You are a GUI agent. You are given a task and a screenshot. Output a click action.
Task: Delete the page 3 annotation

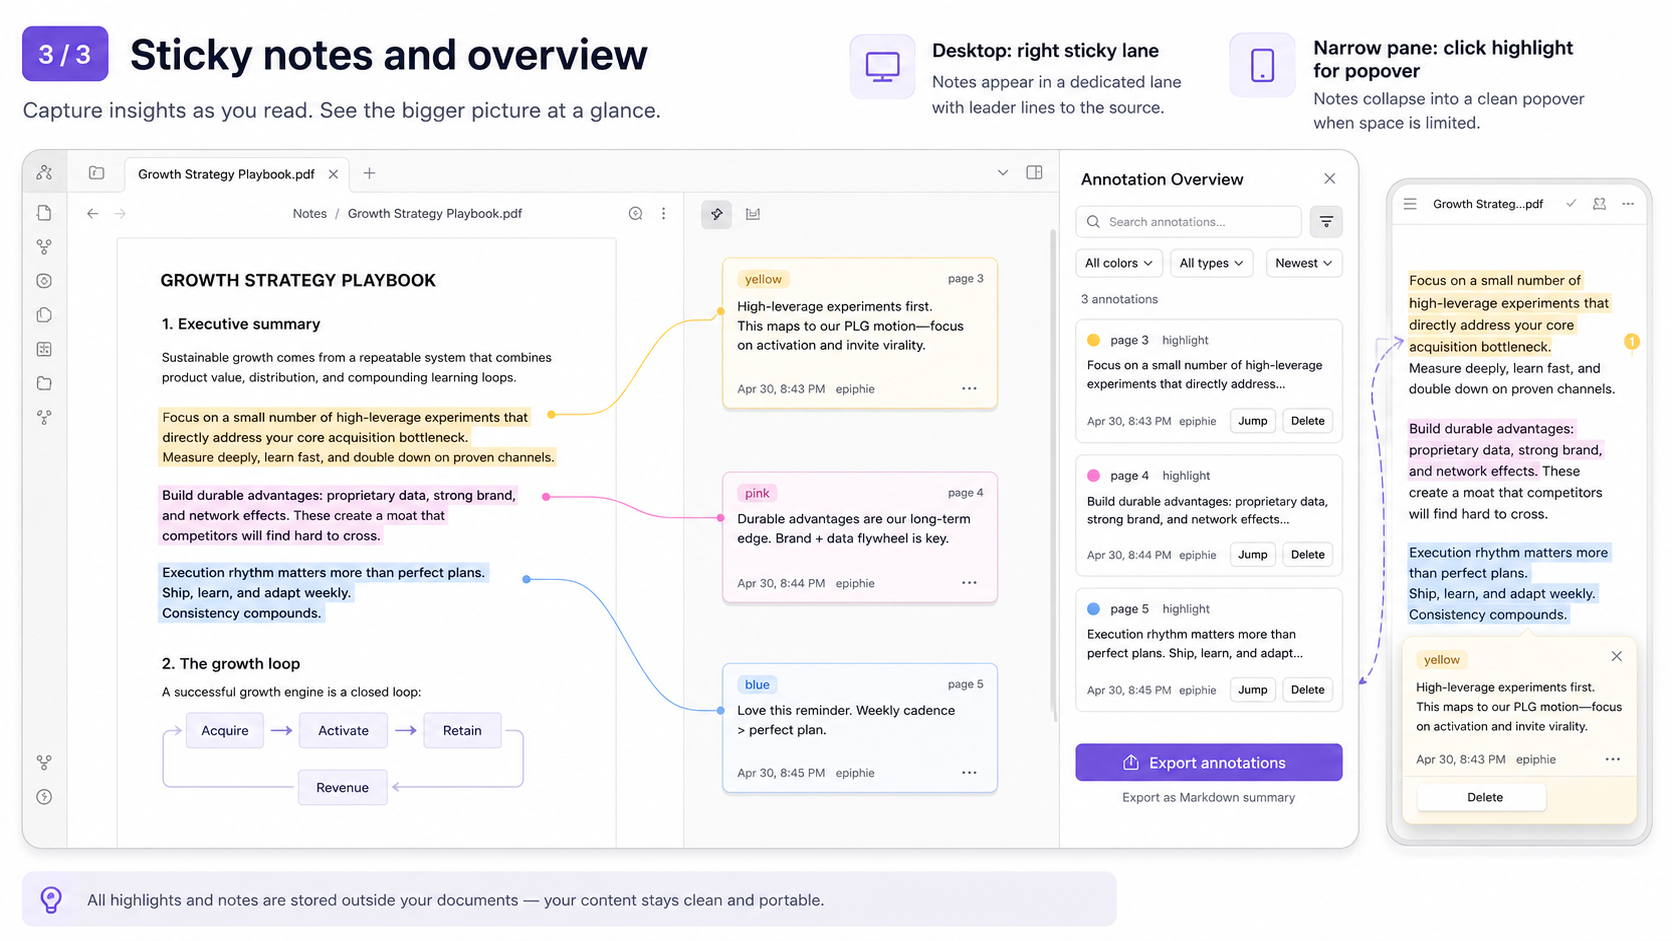(1307, 421)
